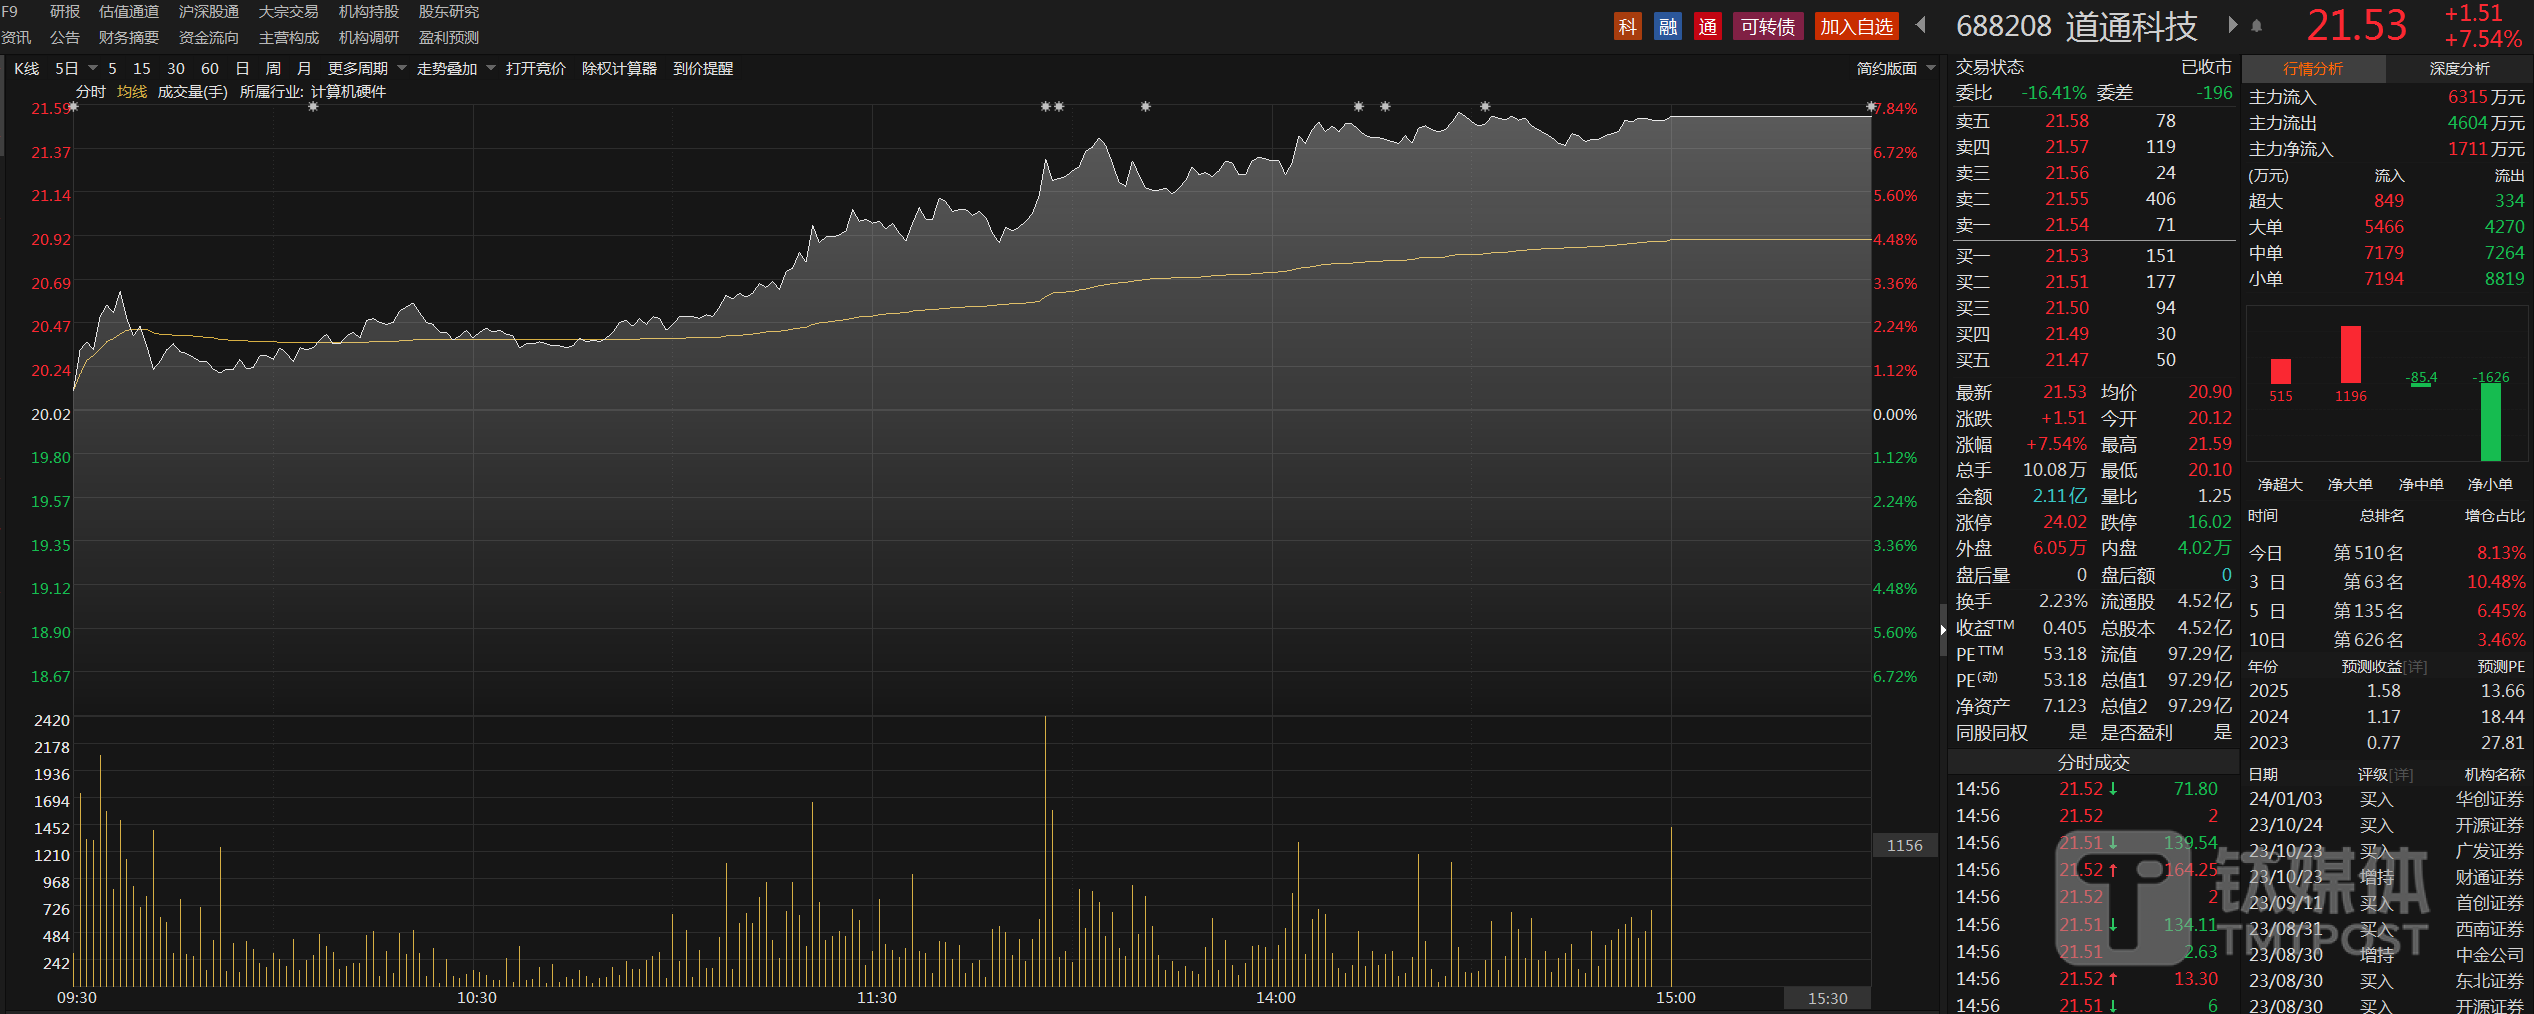Image resolution: width=2534 pixels, height=1014 pixels.
Task: Switch to the 深度分析 tab
Action: (2459, 69)
